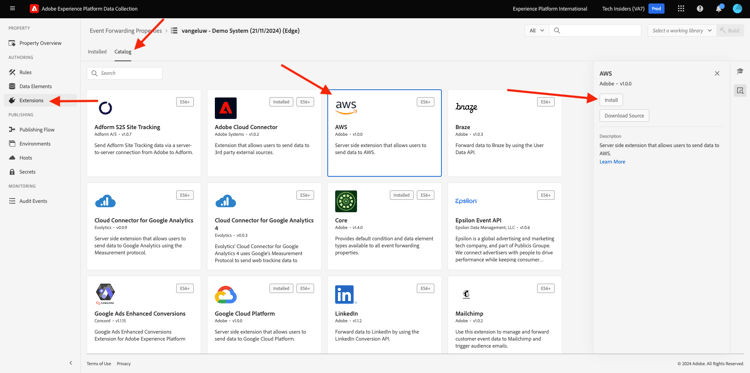750x373 pixels.
Task: Open the help question mark icon
Action: click(700, 9)
